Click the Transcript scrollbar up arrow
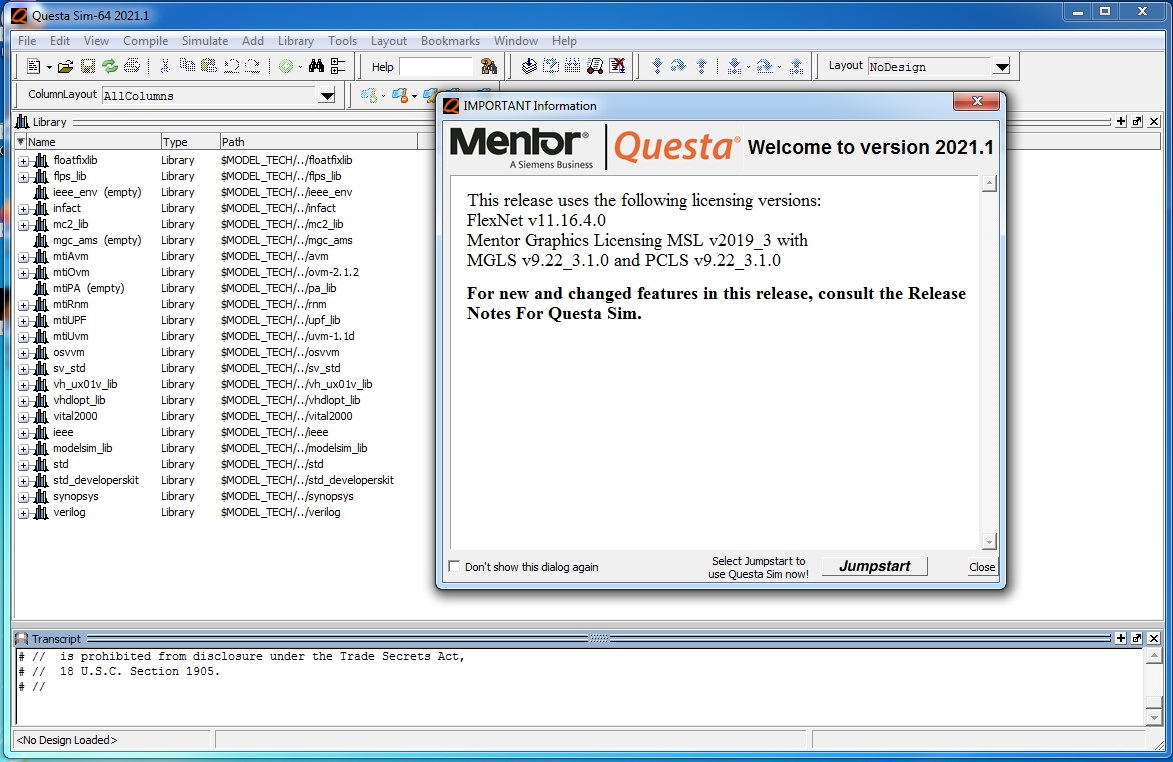This screenshot has width=1173, height=762. 1154,656
